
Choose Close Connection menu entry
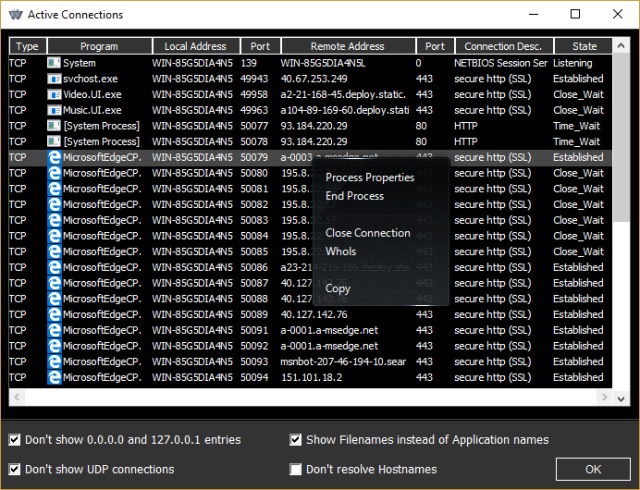[367, 233]
